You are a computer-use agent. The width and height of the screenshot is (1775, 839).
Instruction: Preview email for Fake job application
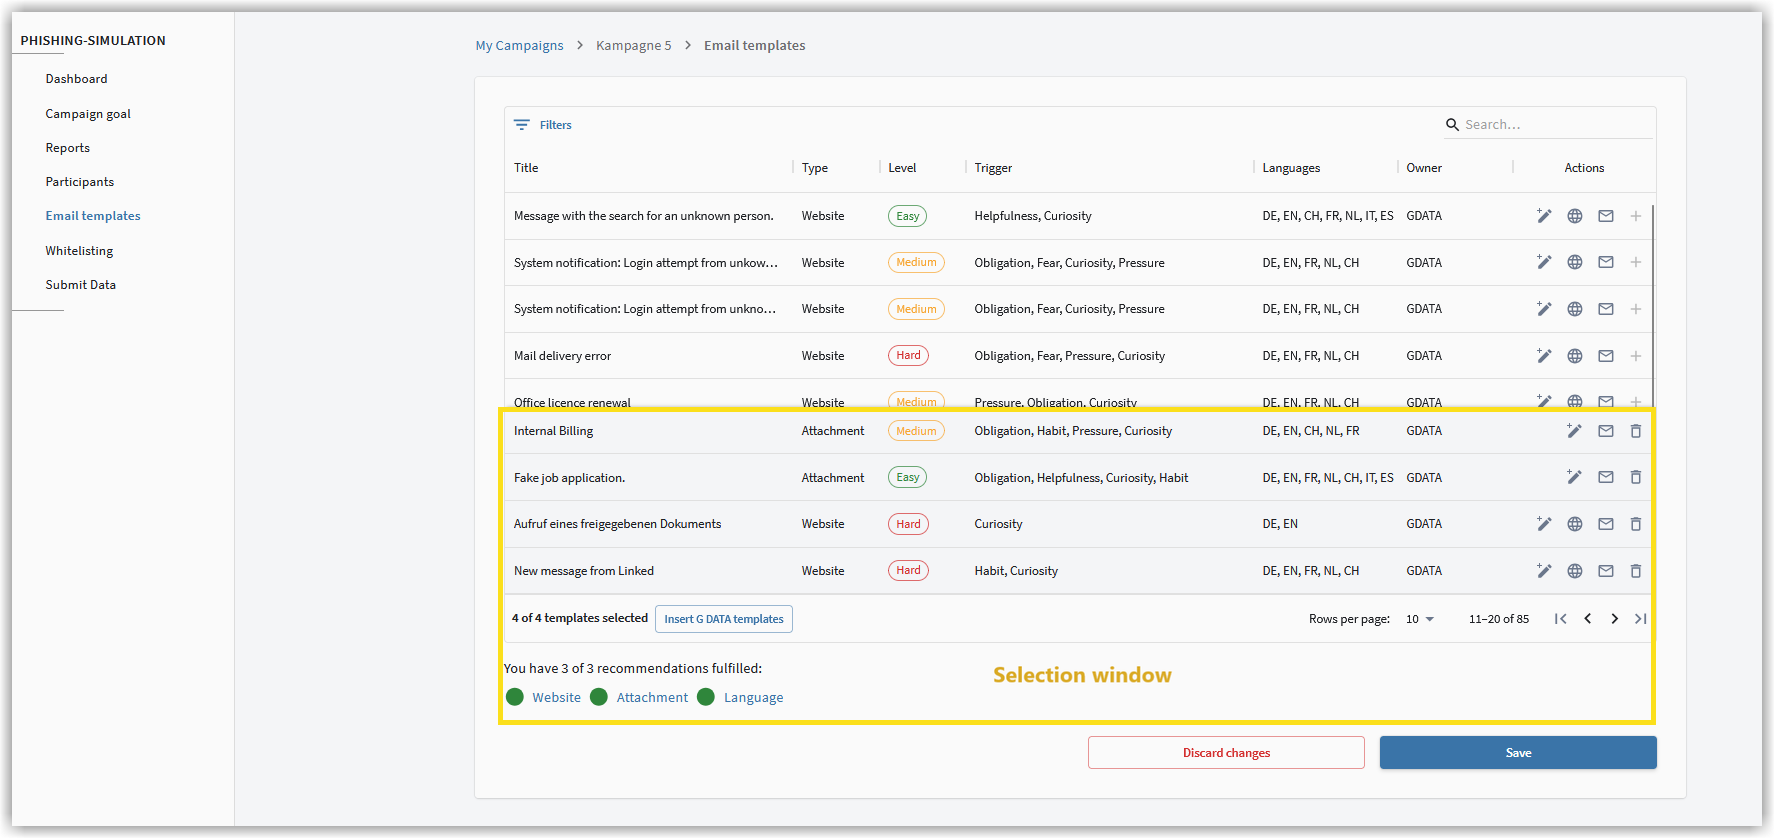pos(1606,477)
